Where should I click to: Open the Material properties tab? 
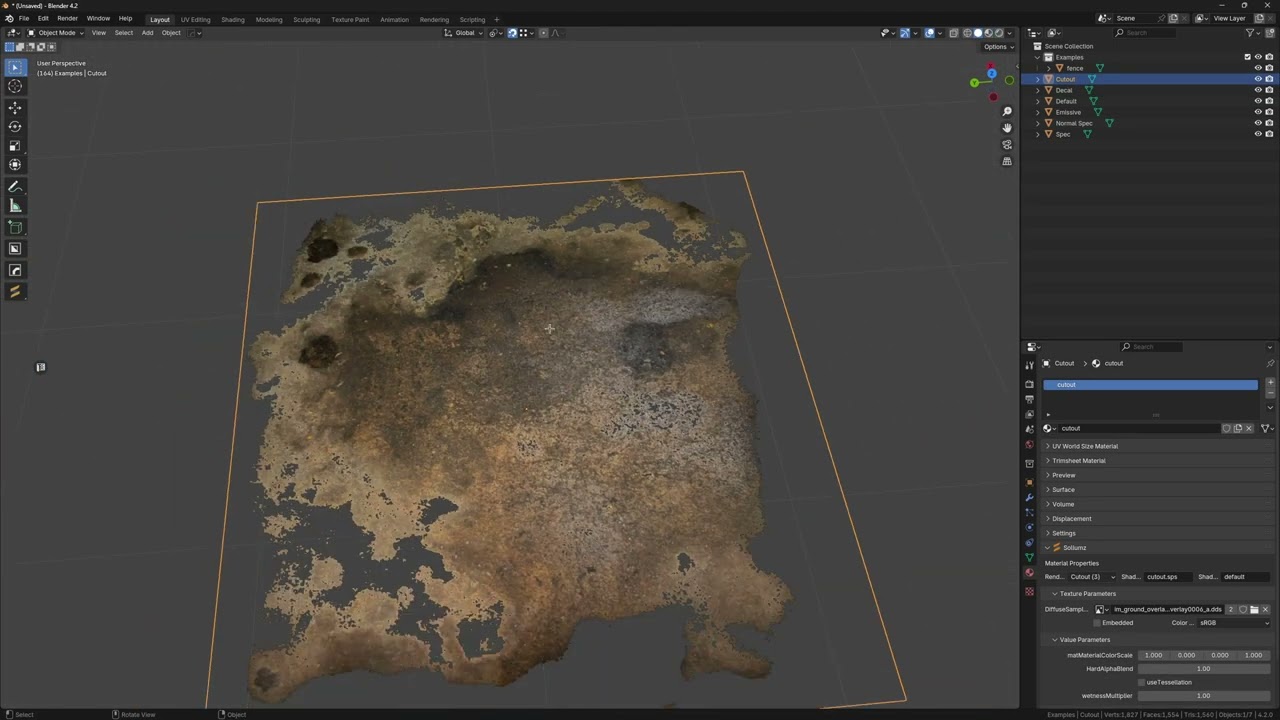[1029, 573]
